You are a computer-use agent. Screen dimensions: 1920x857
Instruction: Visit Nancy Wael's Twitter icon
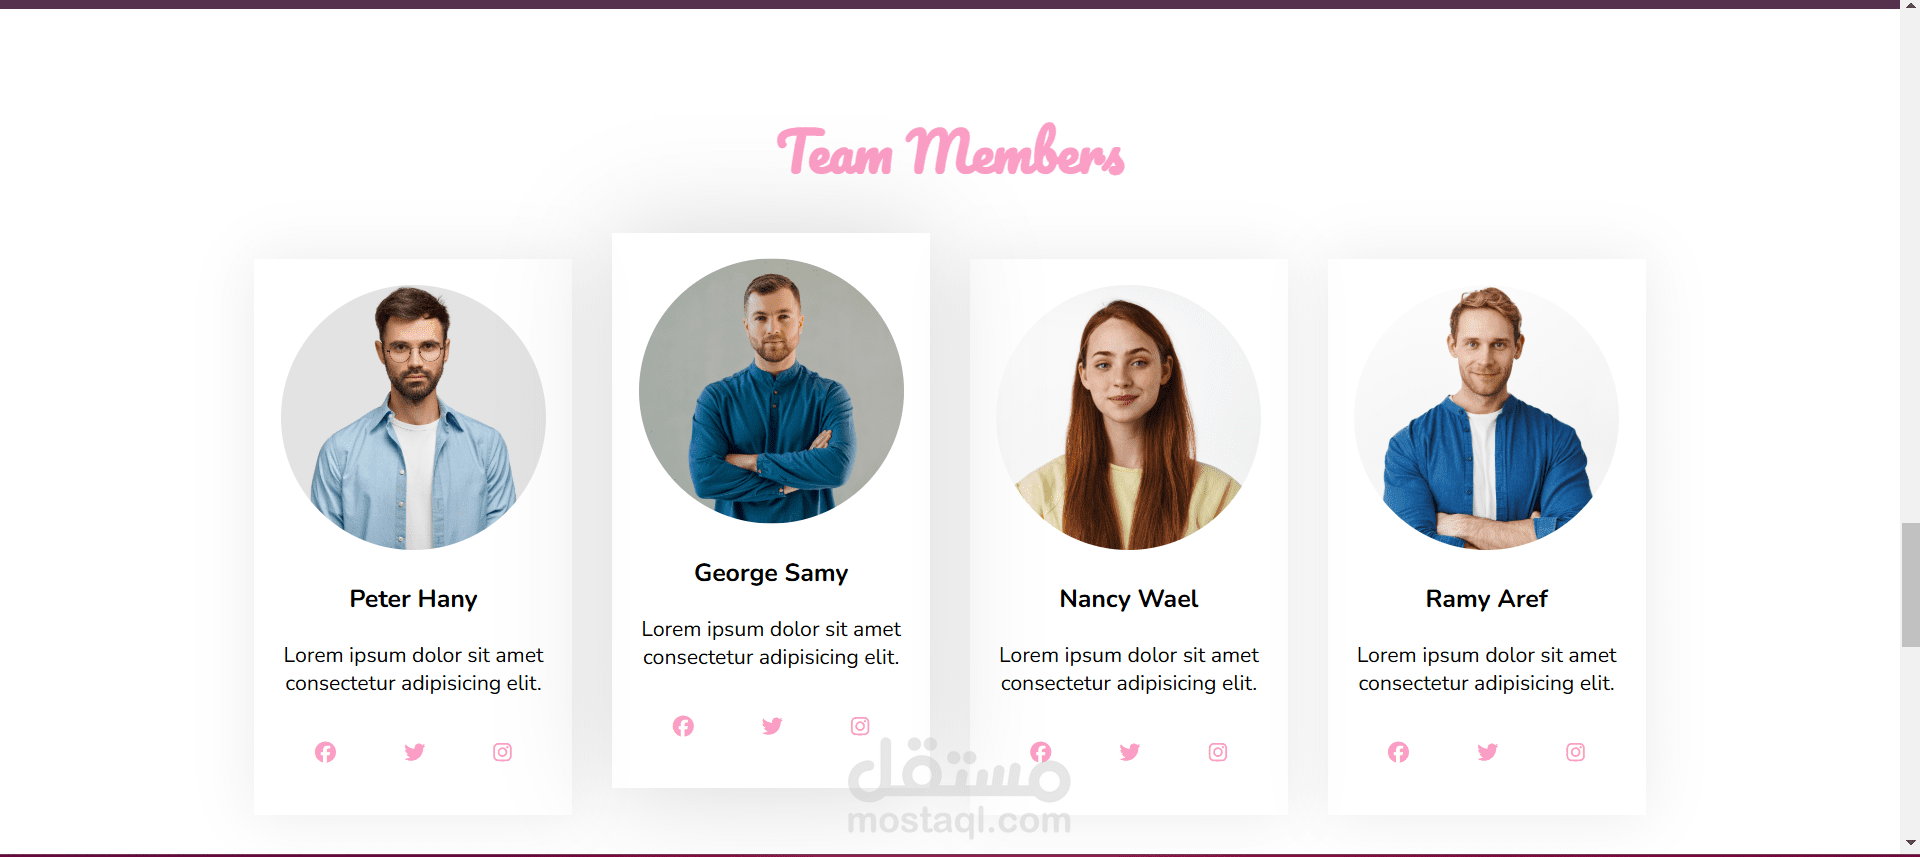[1130, 752]
